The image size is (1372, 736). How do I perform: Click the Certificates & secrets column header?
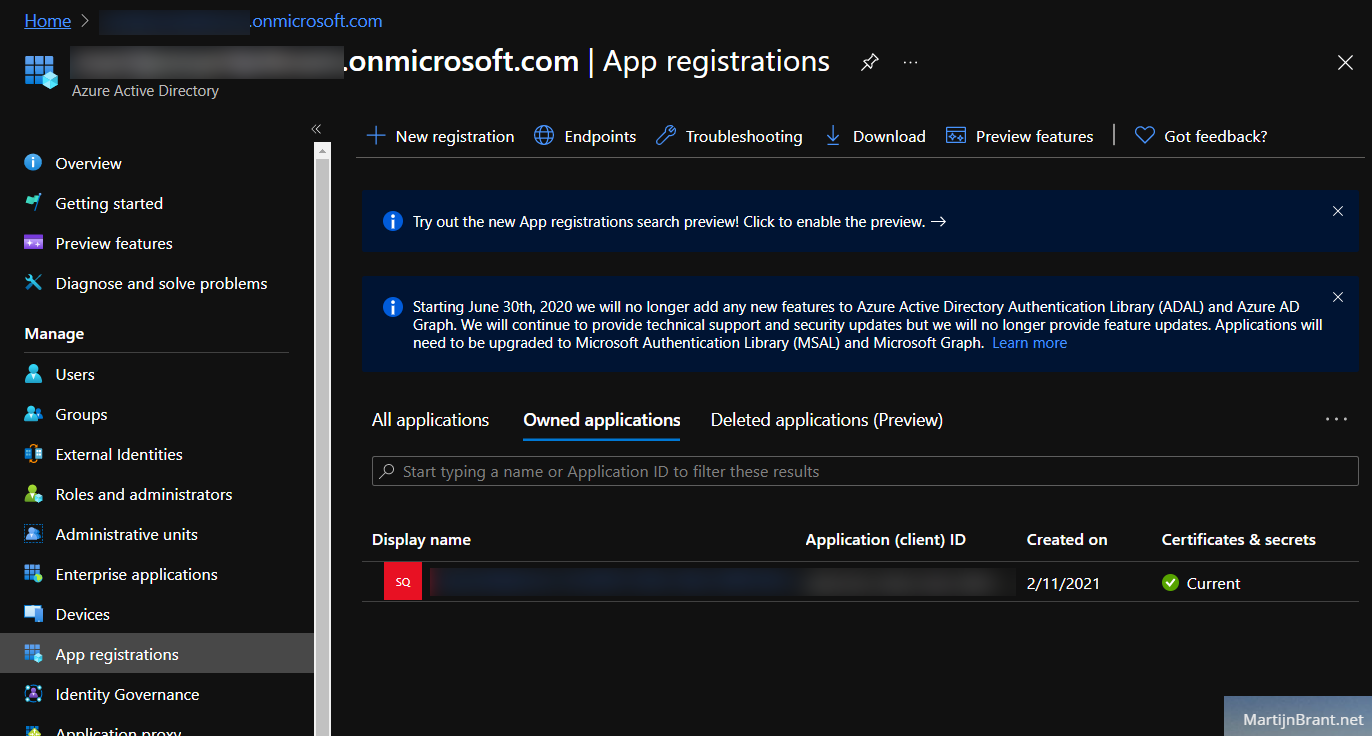[1239, 539]
